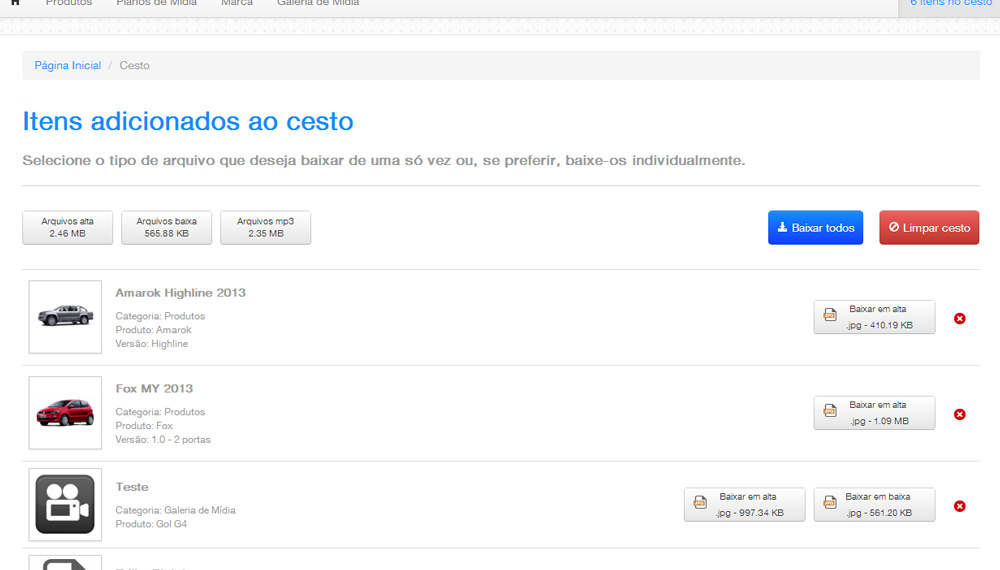Click the Cesto breadcrumb text
This screenshot has width=1000, height=570.
(135, 66)
